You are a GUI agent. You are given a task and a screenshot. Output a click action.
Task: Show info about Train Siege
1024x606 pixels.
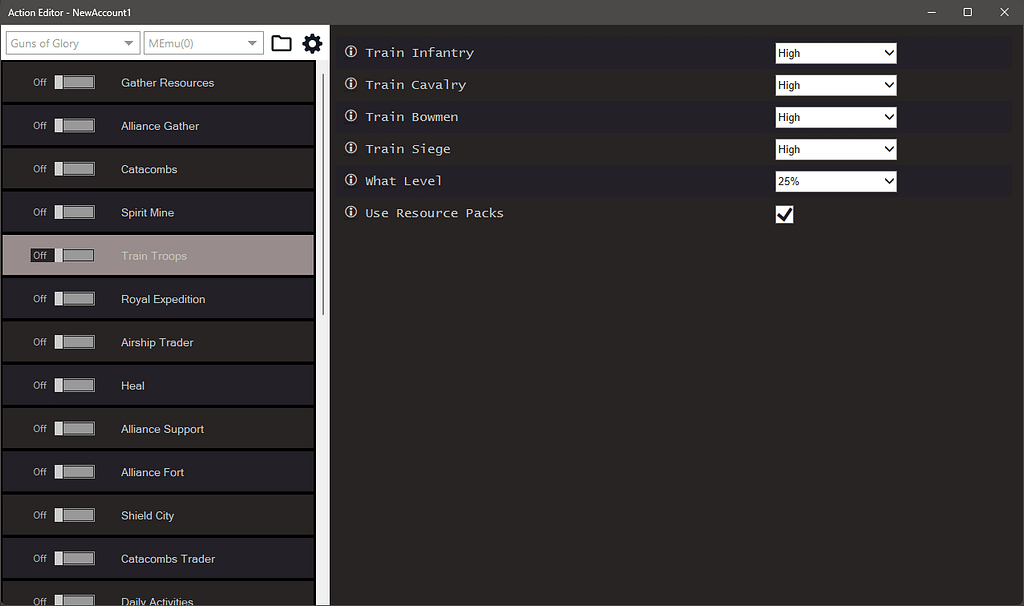pyautogui.click(x=350, y=148)
